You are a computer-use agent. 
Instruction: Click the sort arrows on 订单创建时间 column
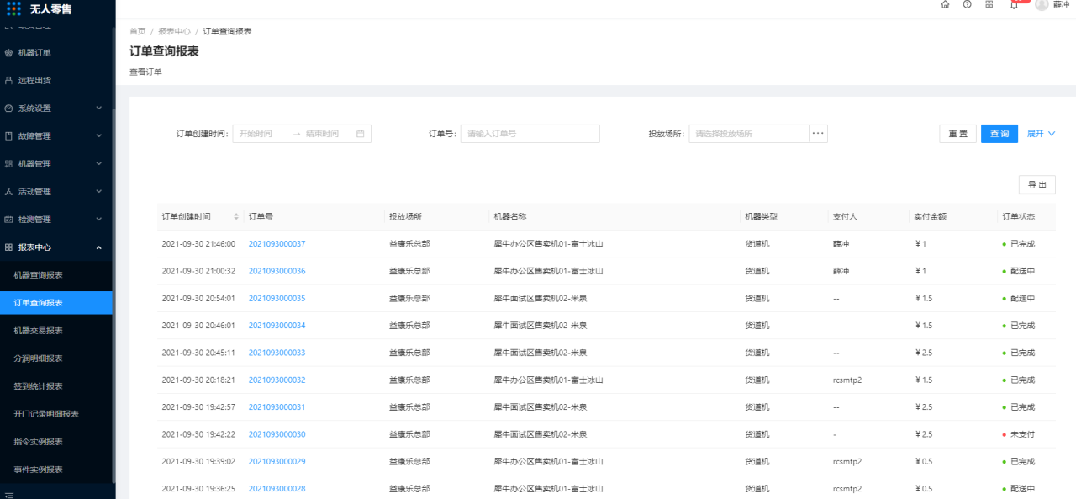[236, 217]
